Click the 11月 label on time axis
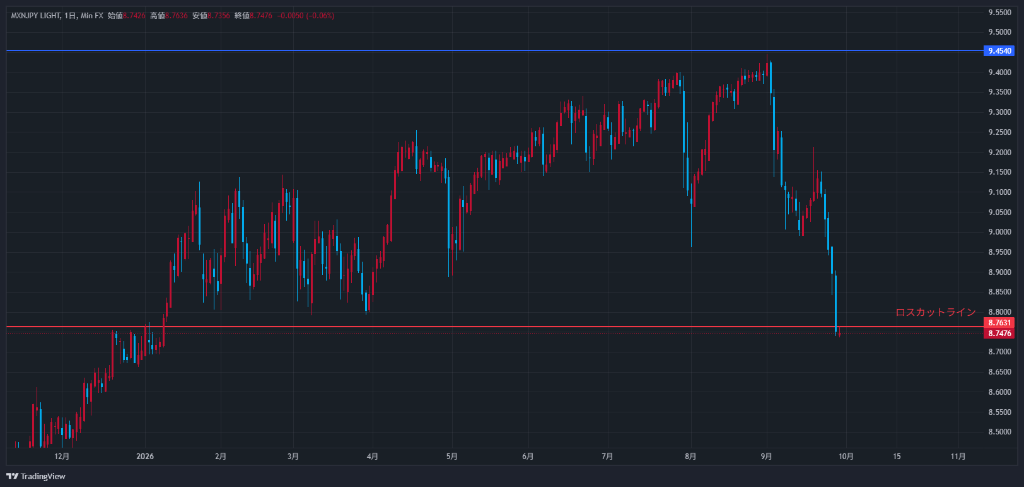The height and width of the screenshot is (487, 1024). (x=958, y=456)
